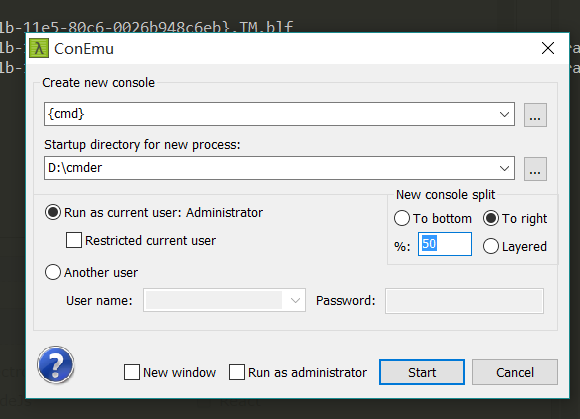Click the green lambda ConEmu title icon

coord(39,48)
